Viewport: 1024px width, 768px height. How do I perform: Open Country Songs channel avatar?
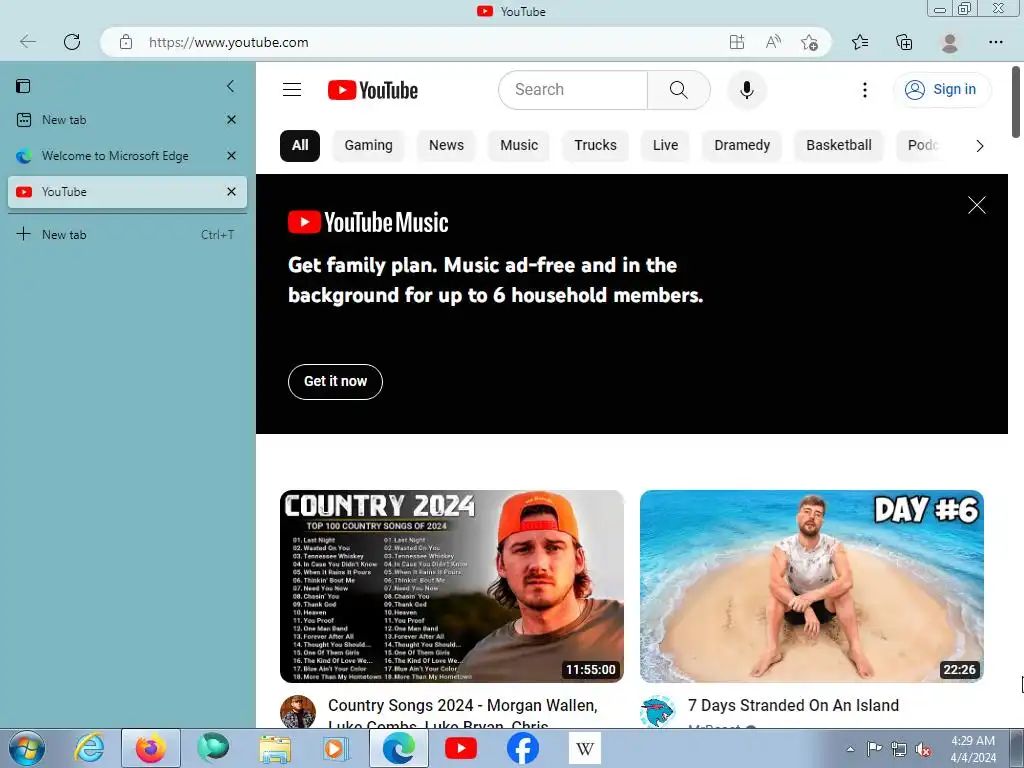298,711
